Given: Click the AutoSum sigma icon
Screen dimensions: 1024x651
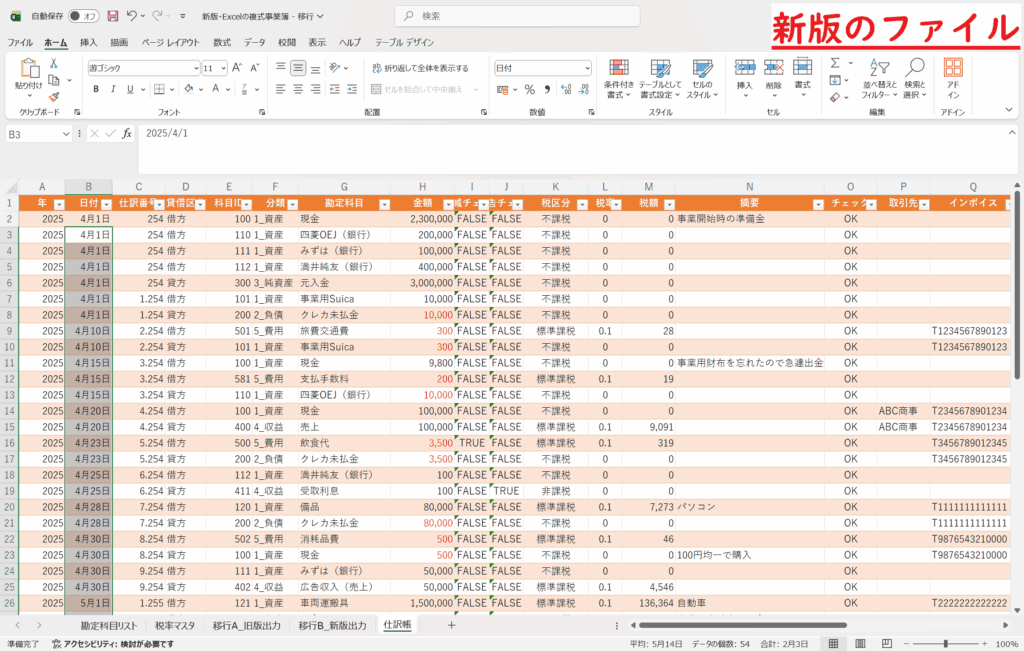Looking at the screenshot, I should (835, 62).
